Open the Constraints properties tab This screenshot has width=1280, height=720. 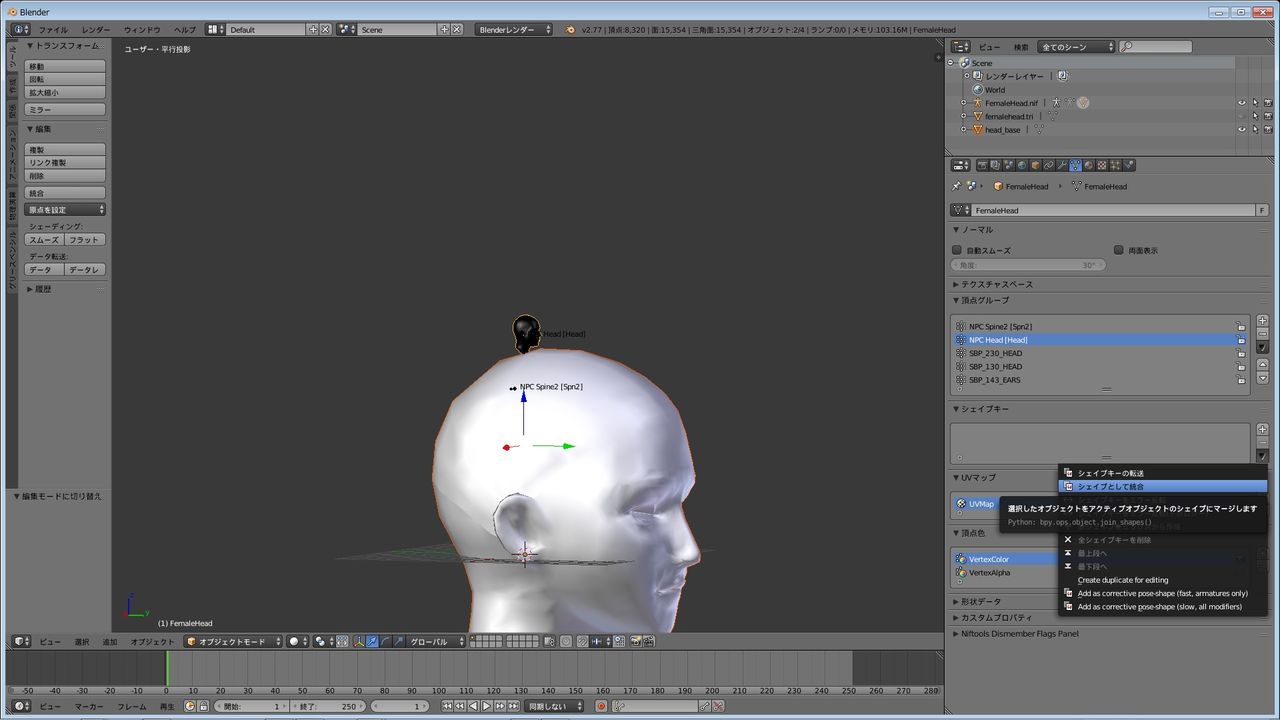(1049, 165)
